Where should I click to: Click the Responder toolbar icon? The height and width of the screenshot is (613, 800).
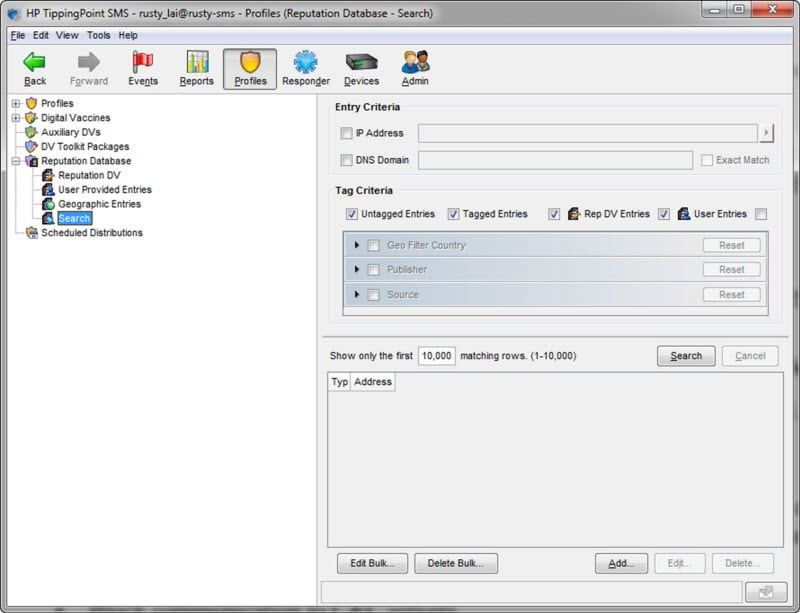coord(305,68)
